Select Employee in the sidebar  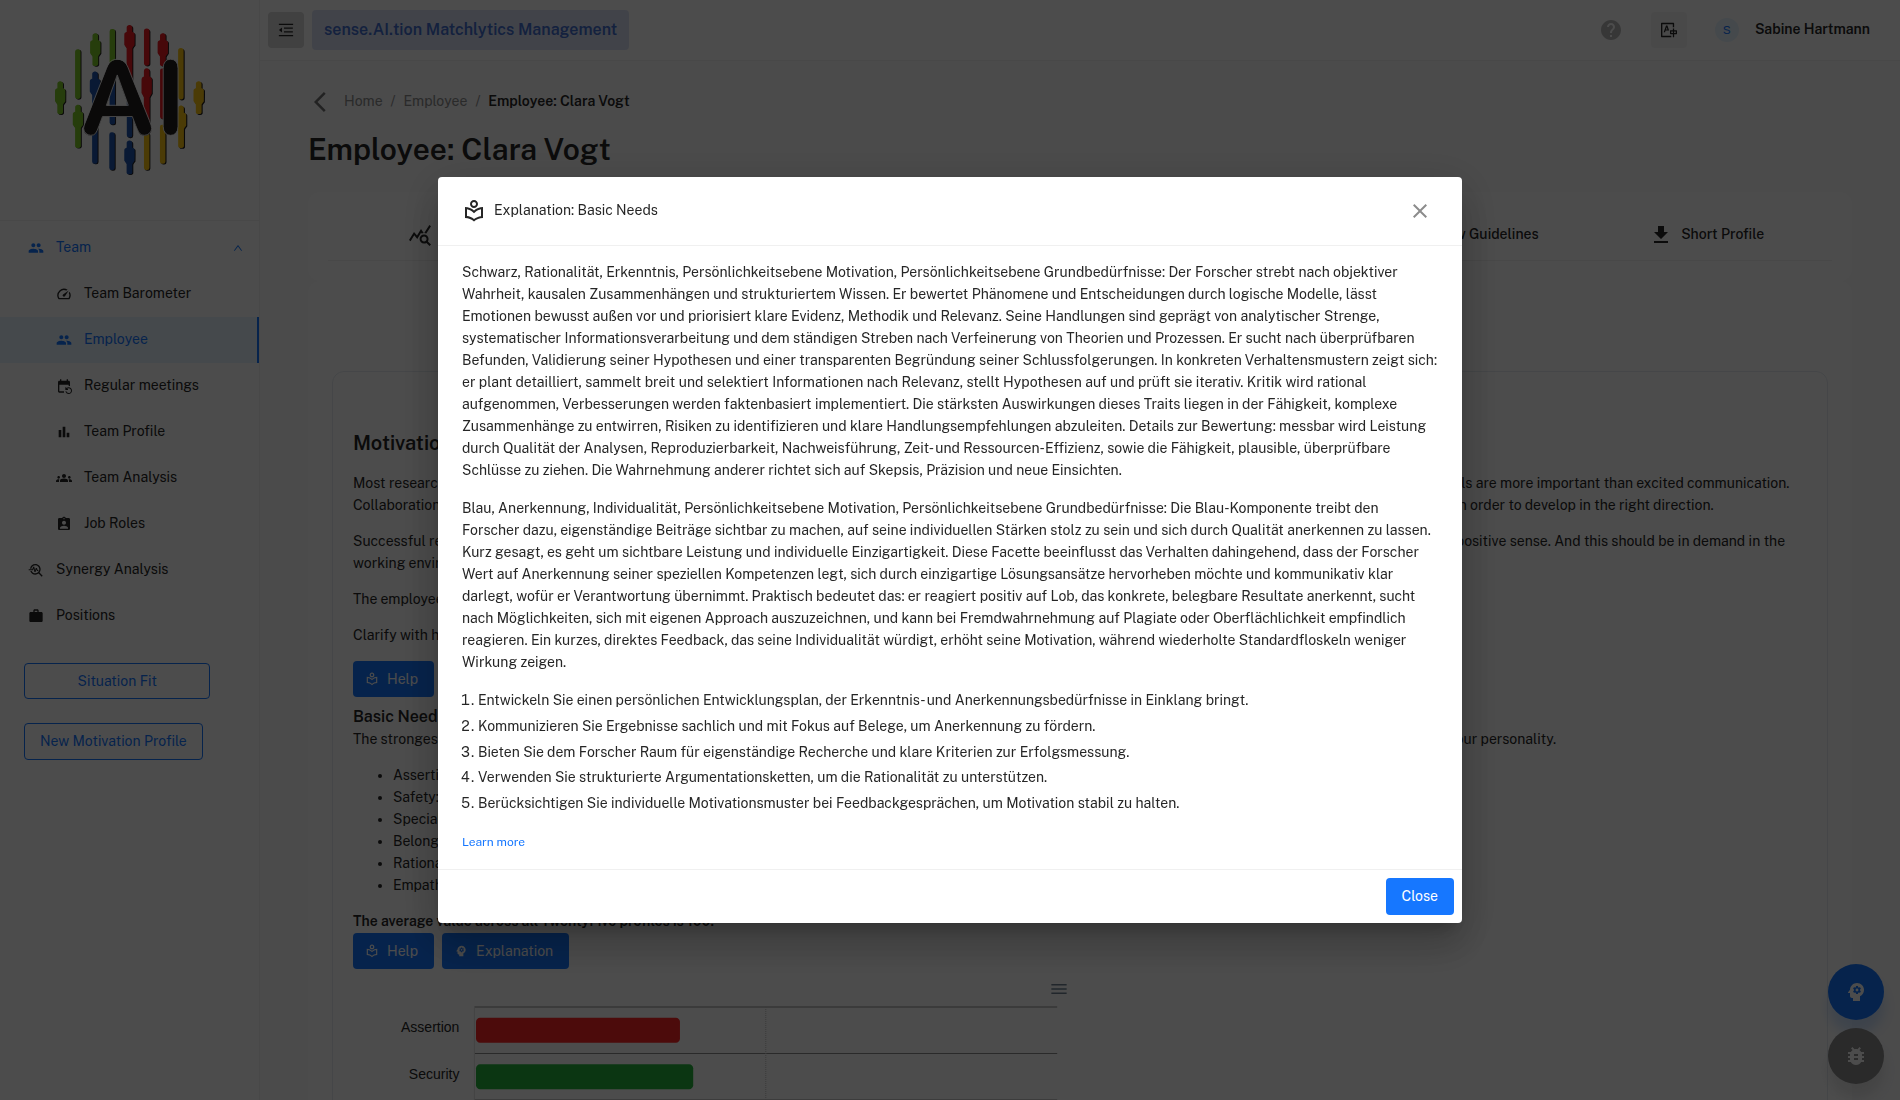coord(116,339)
